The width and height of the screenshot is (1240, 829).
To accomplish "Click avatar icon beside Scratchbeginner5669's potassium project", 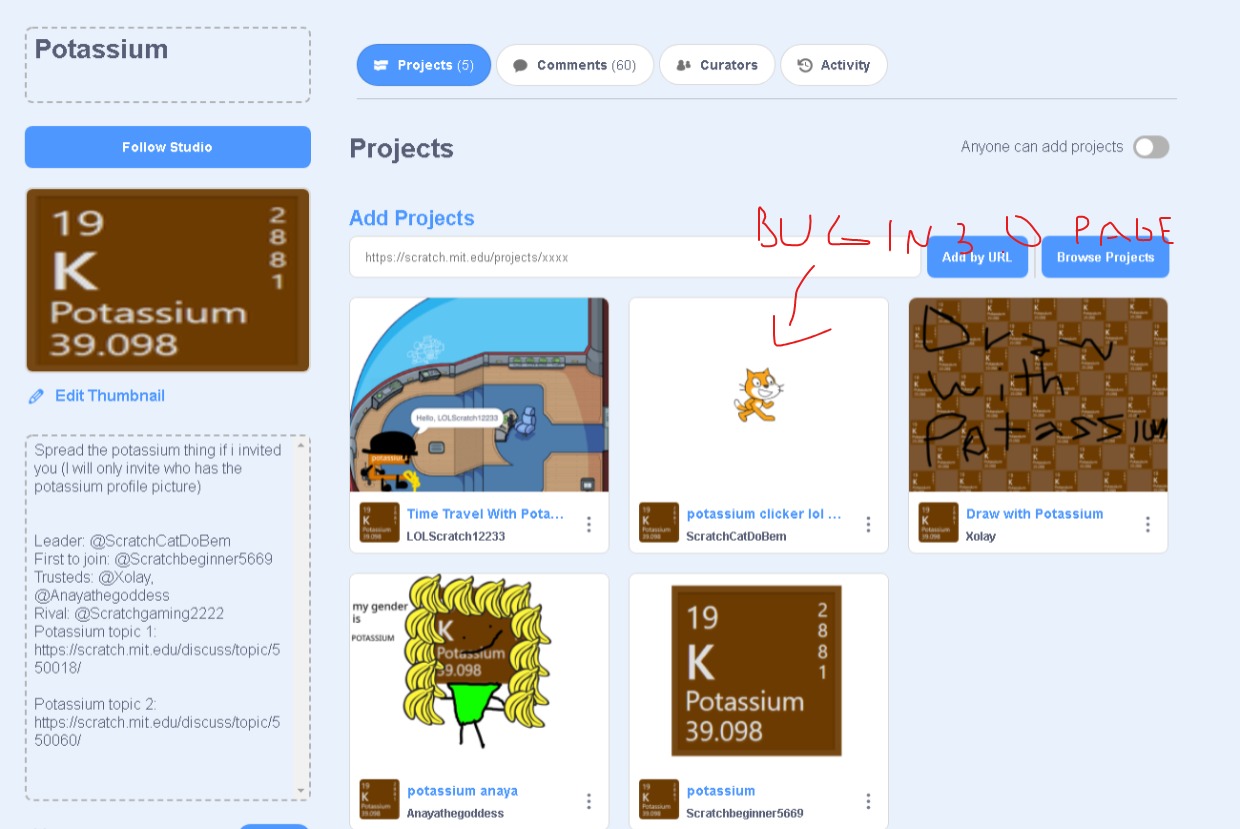I will click(x=658, y=800).
